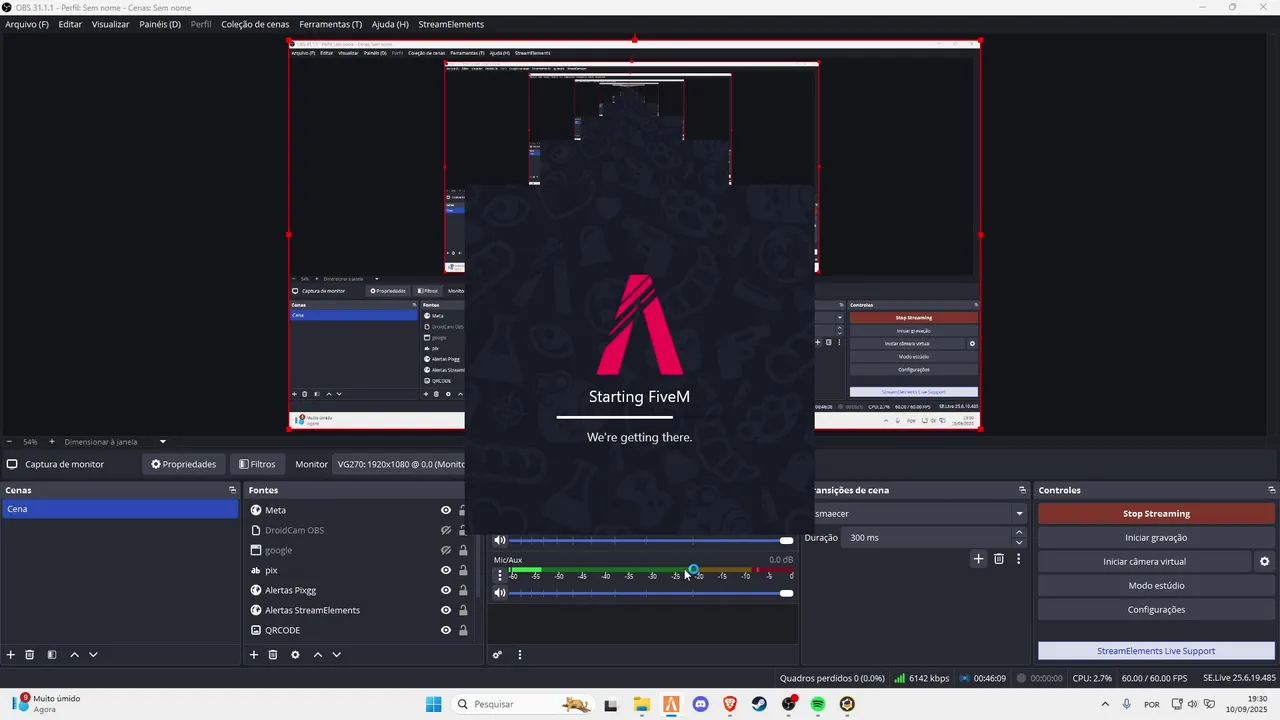Delete selected scene with trash icon
Image resolution: width=1280 pixels, height=720 pixels.
pos(30,655)
